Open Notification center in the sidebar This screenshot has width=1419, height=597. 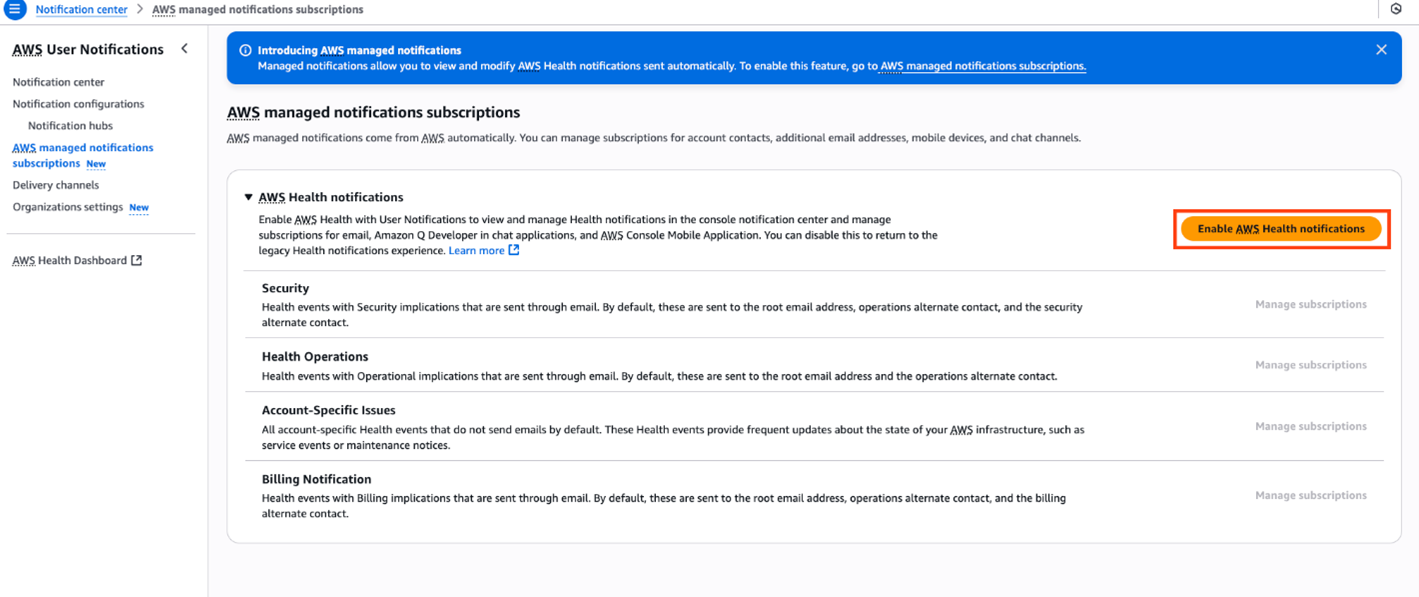(58, 82)
